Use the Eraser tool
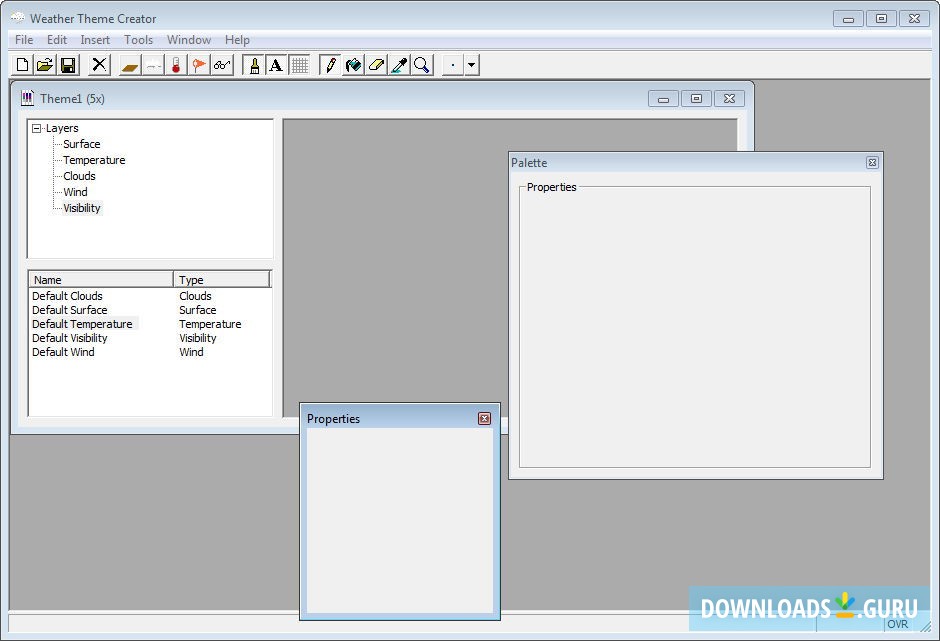 click(376, 64)
